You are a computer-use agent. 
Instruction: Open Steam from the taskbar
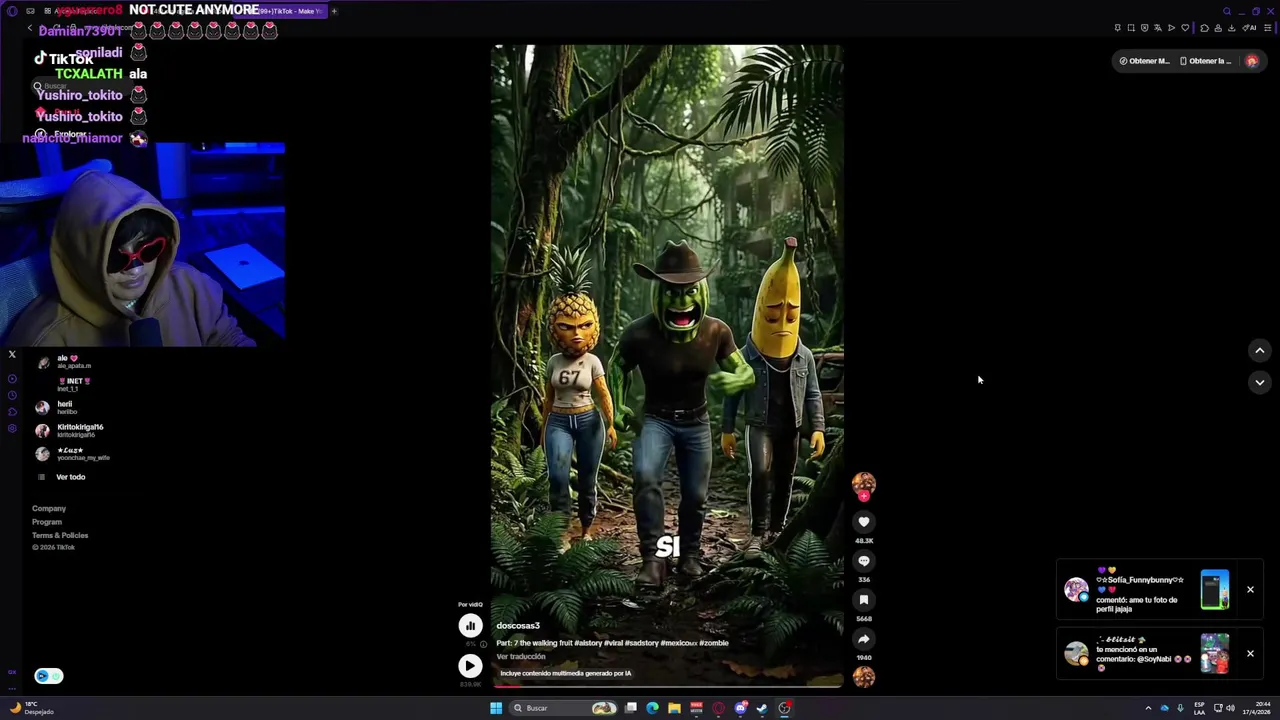[762, 708]
